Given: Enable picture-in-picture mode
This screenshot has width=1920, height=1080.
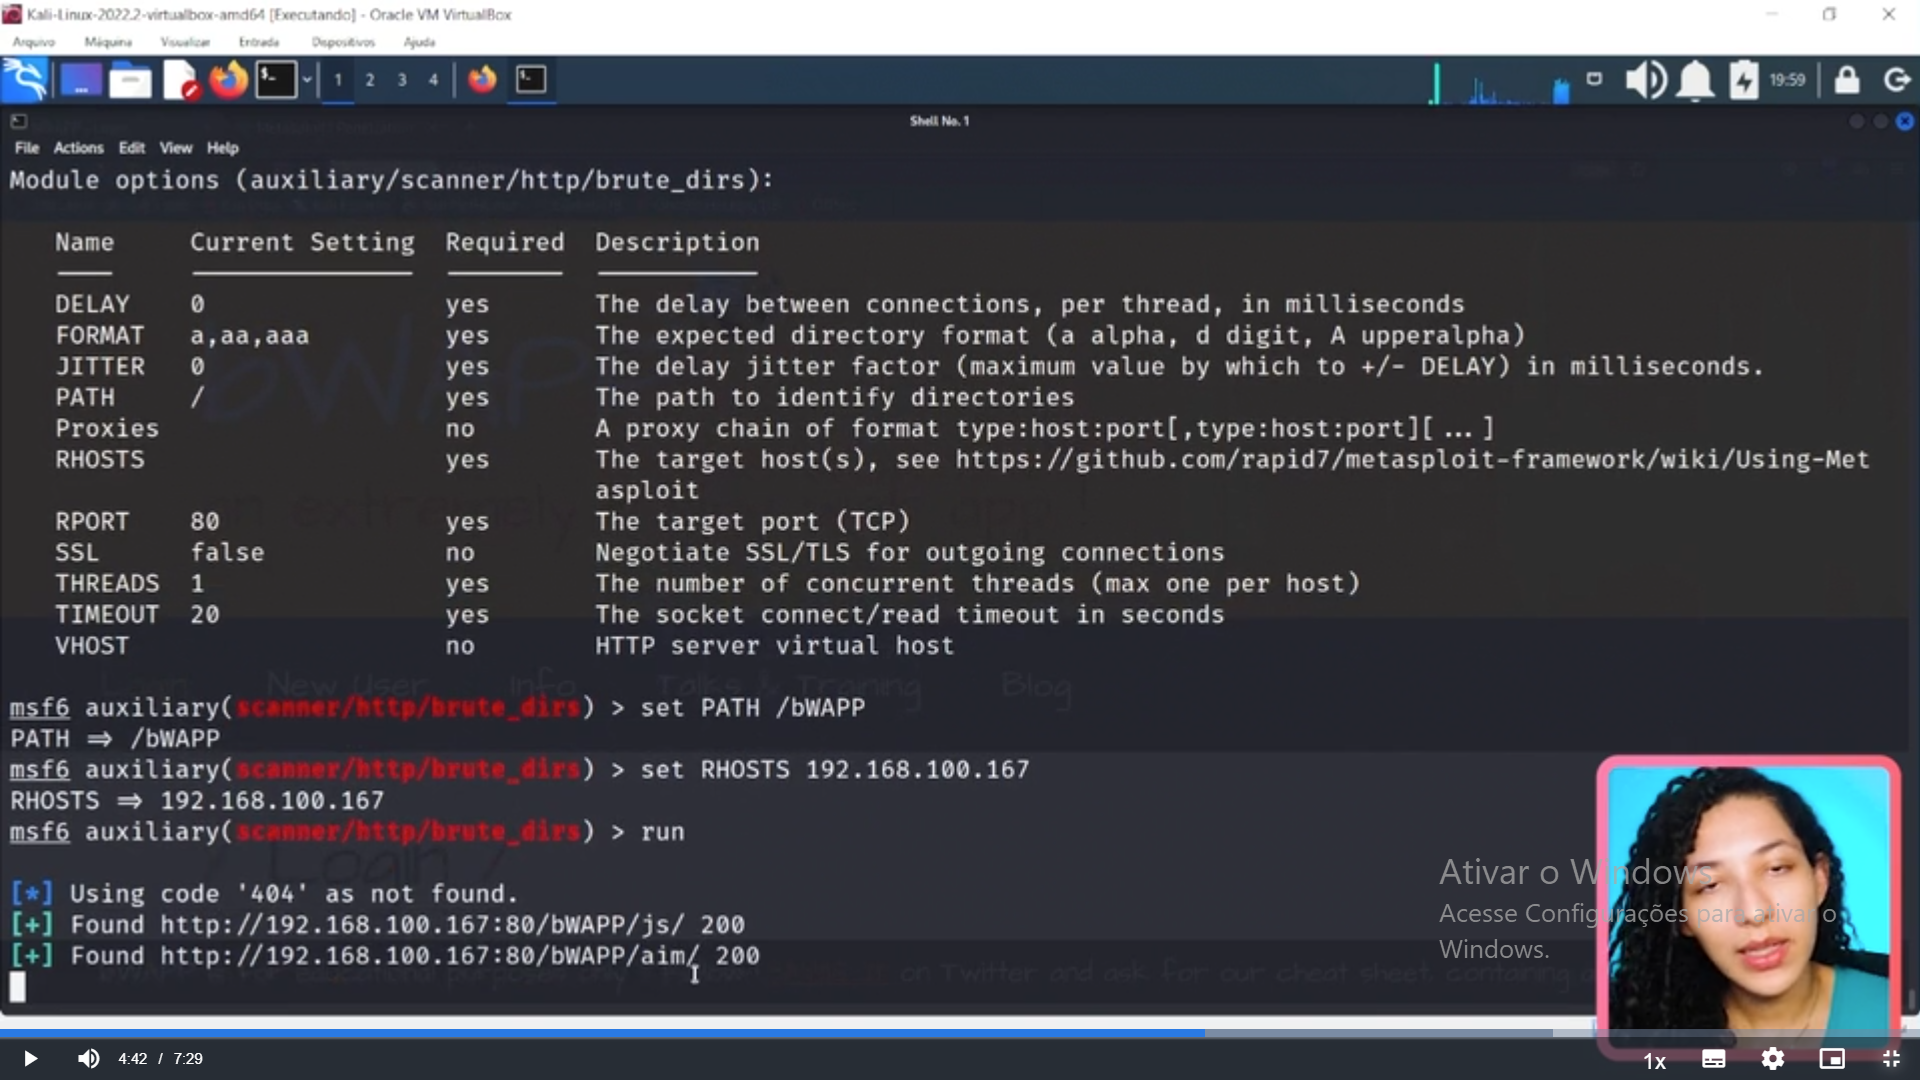Looking at the screenshot, I should 1832,1059.
